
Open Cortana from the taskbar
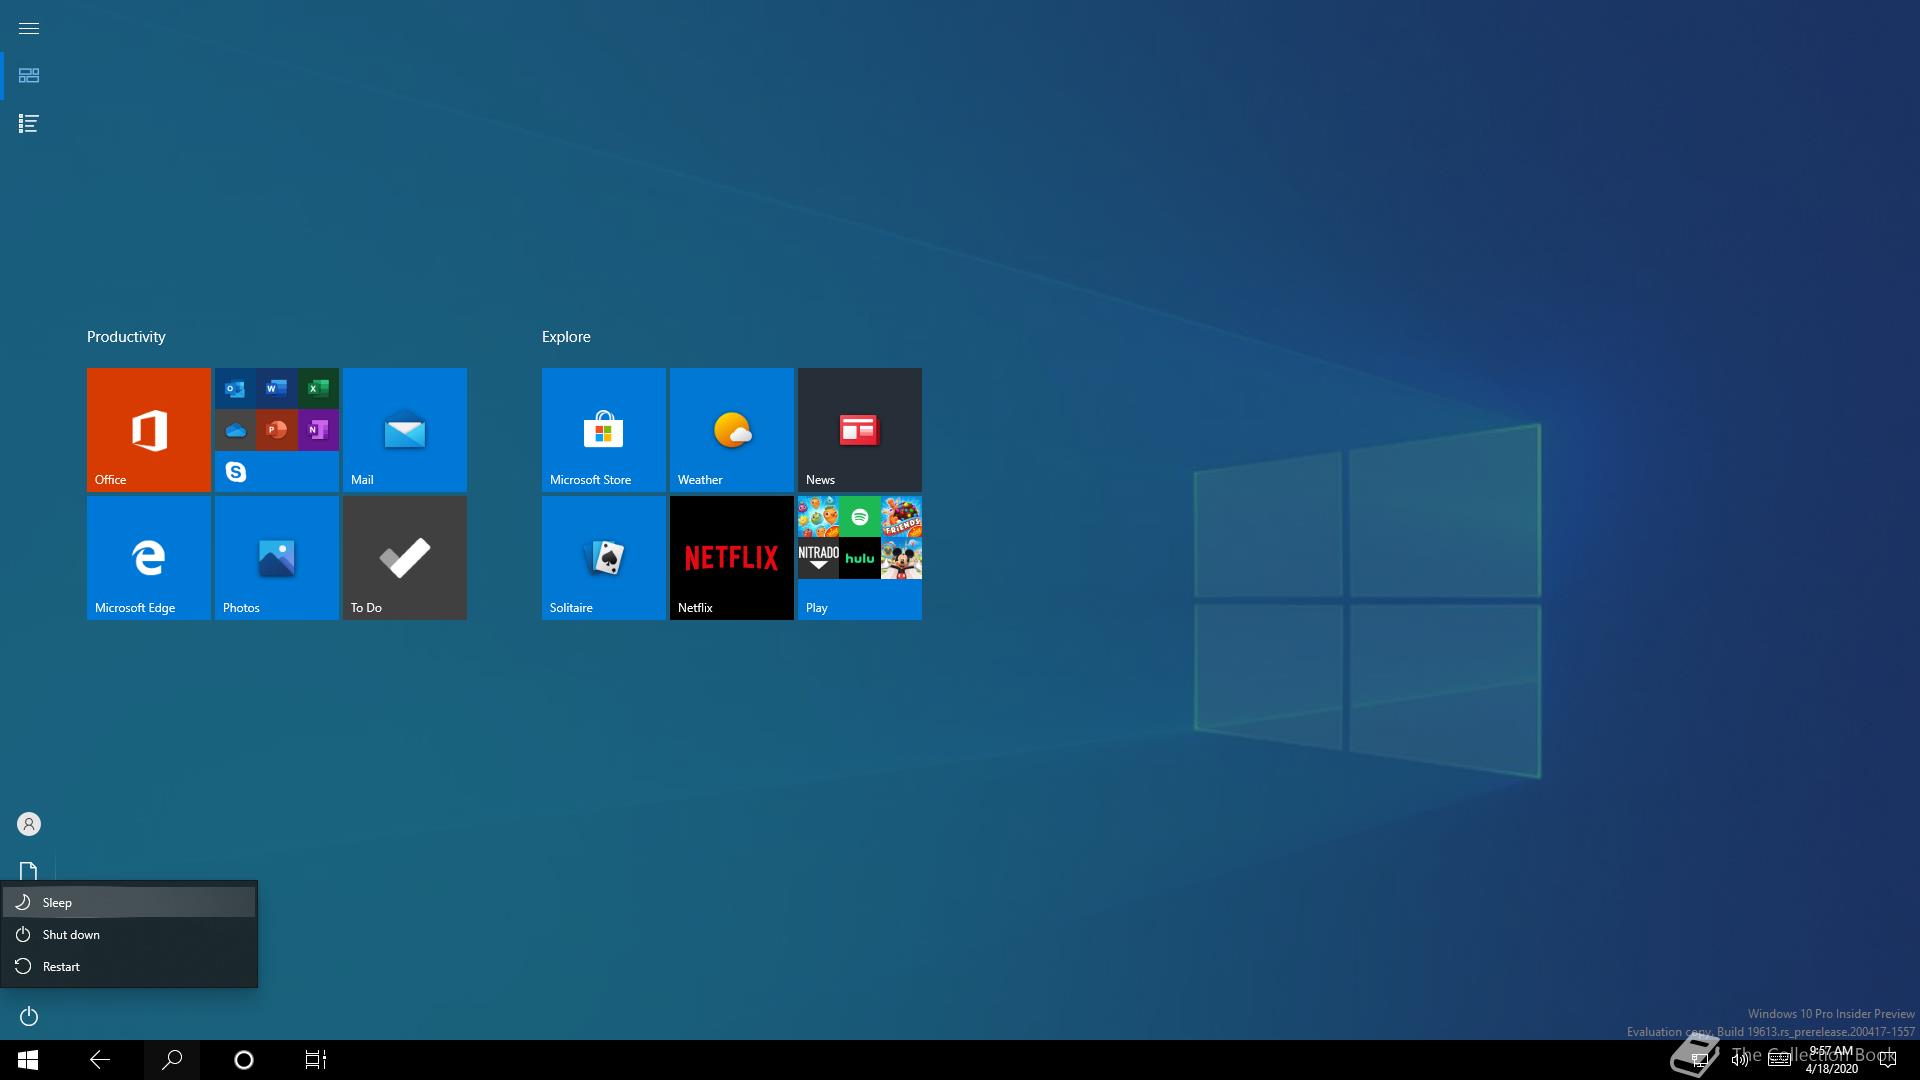tap(244, 1060)
